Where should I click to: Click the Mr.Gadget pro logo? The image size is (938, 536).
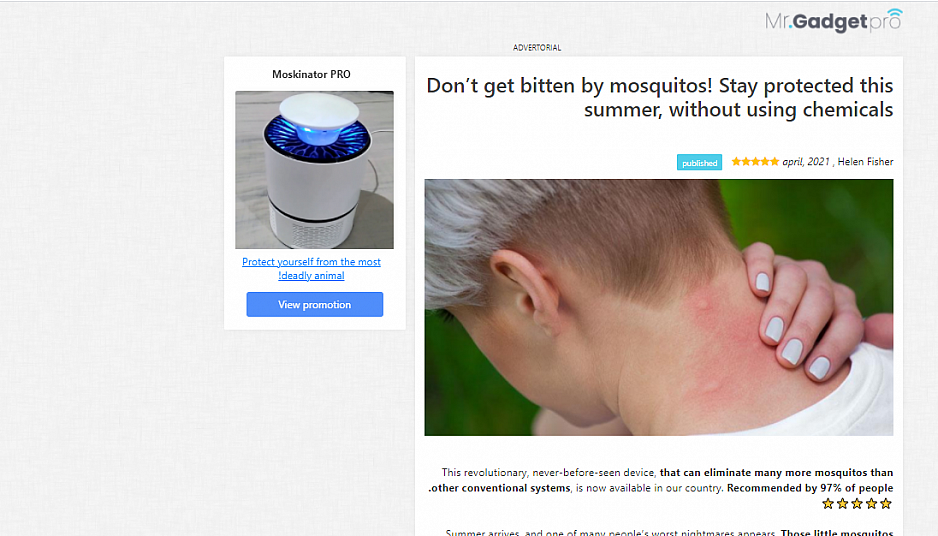833,20
